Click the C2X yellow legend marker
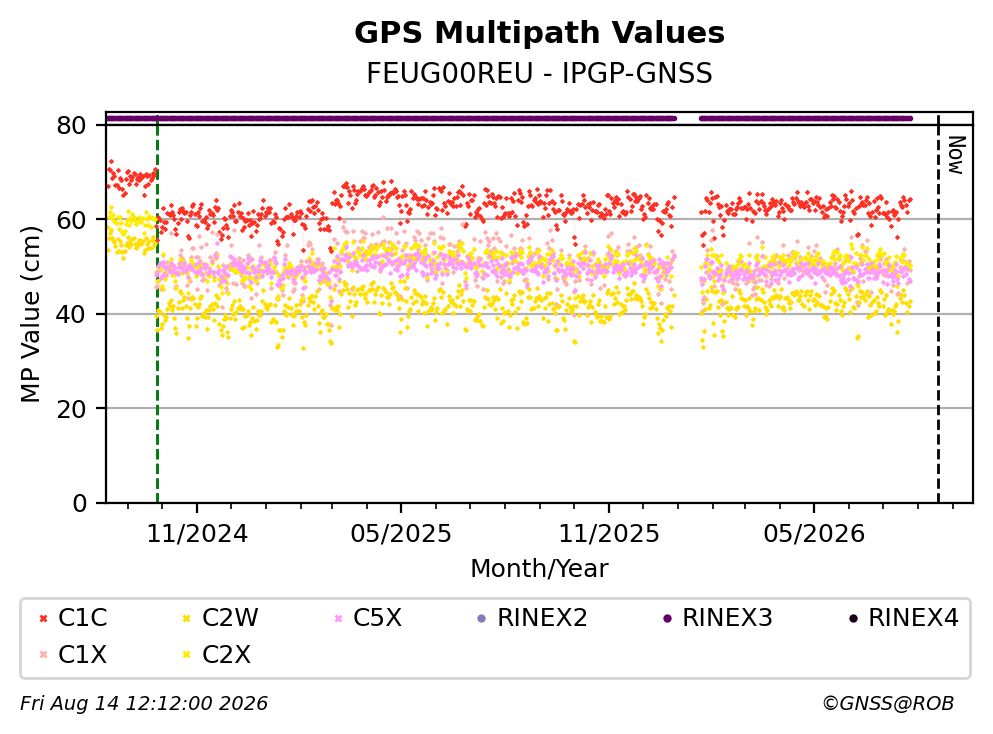The height and width of the screenshot is (734, 993). pyautogui.click(x=187, y=655)
